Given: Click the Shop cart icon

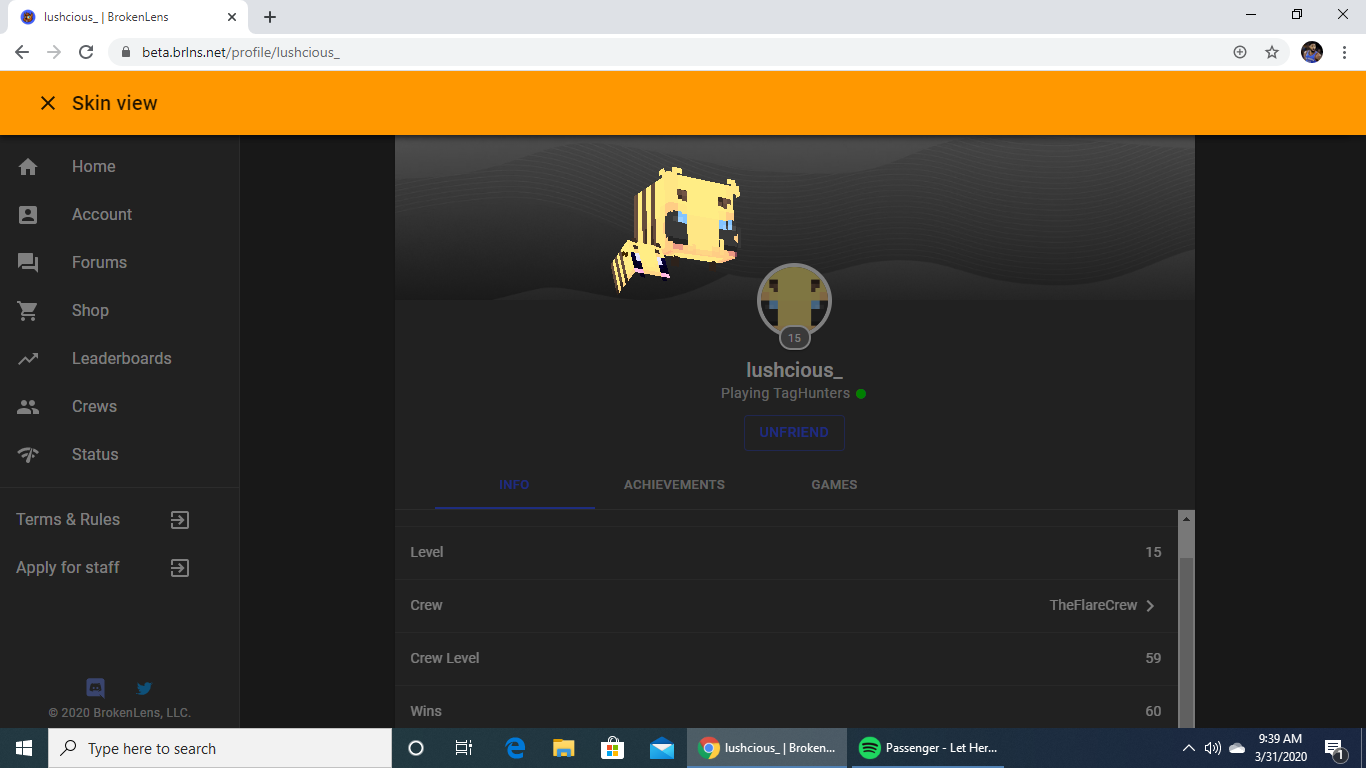Looking at the screenshot, I should pyautogui.click(x=28, y=311).
